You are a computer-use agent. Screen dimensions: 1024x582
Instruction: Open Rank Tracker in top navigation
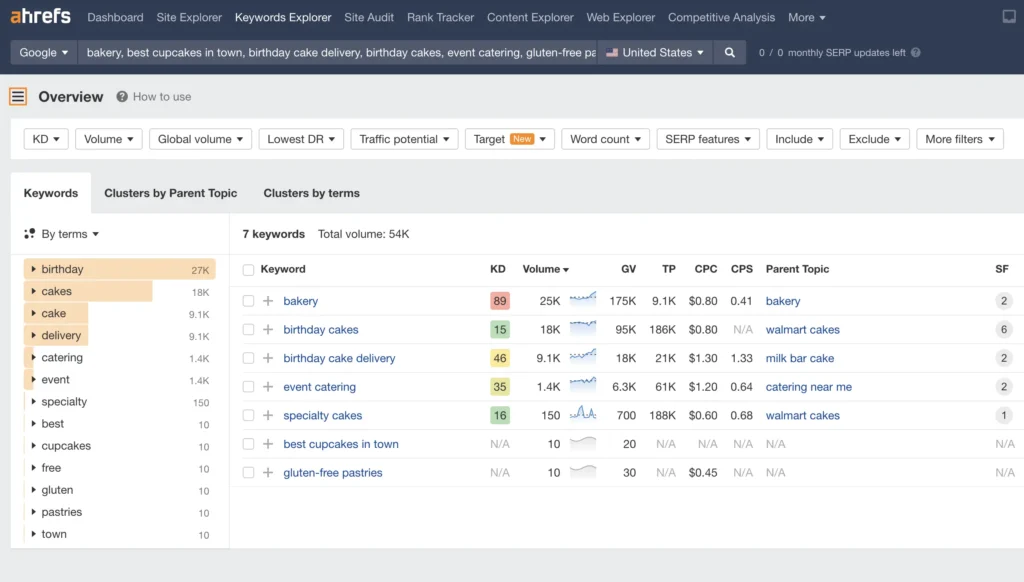[440, 18]
